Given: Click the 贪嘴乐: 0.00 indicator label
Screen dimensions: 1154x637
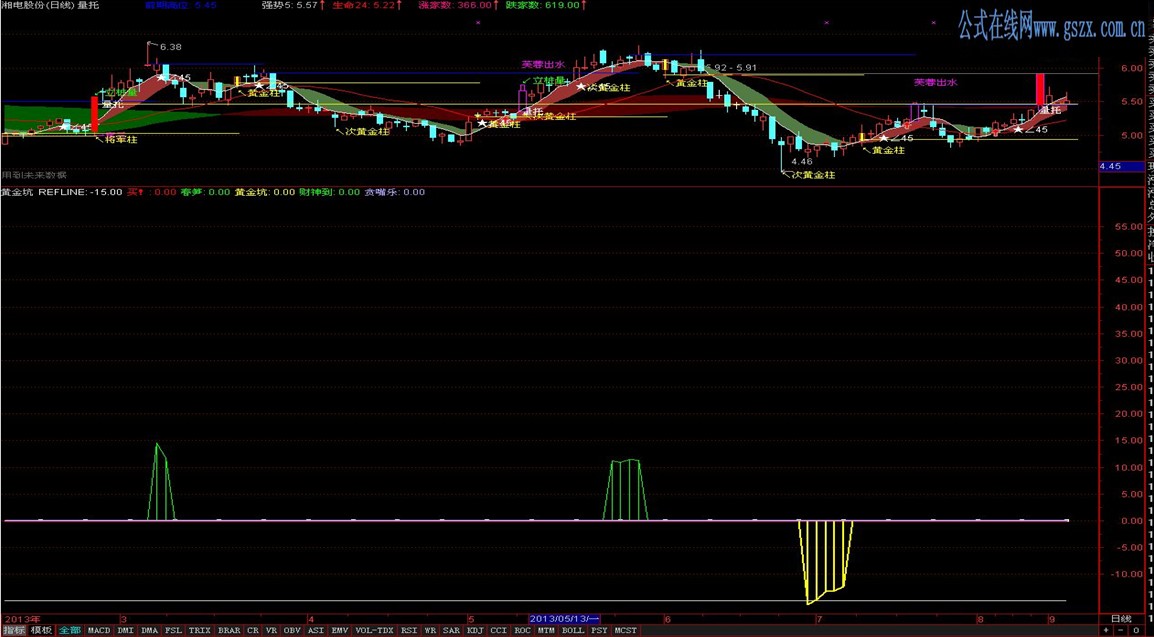Looking at the screenshot, I should (395, 192).
